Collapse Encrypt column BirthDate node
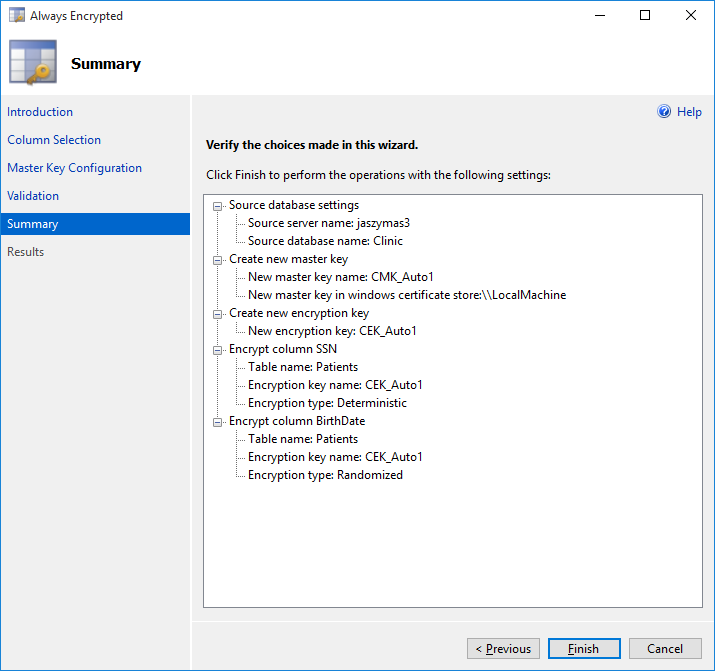The image size is (715, 671). [218, 422]
